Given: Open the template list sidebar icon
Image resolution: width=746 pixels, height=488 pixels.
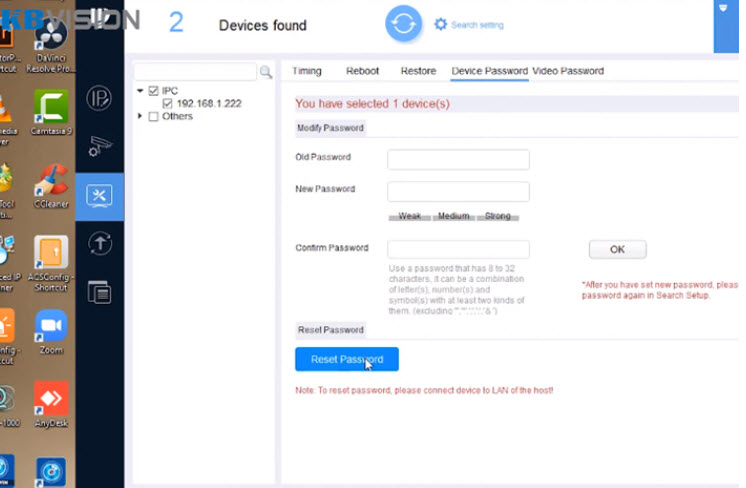Looking at the screenshot, I should (99, 292).
